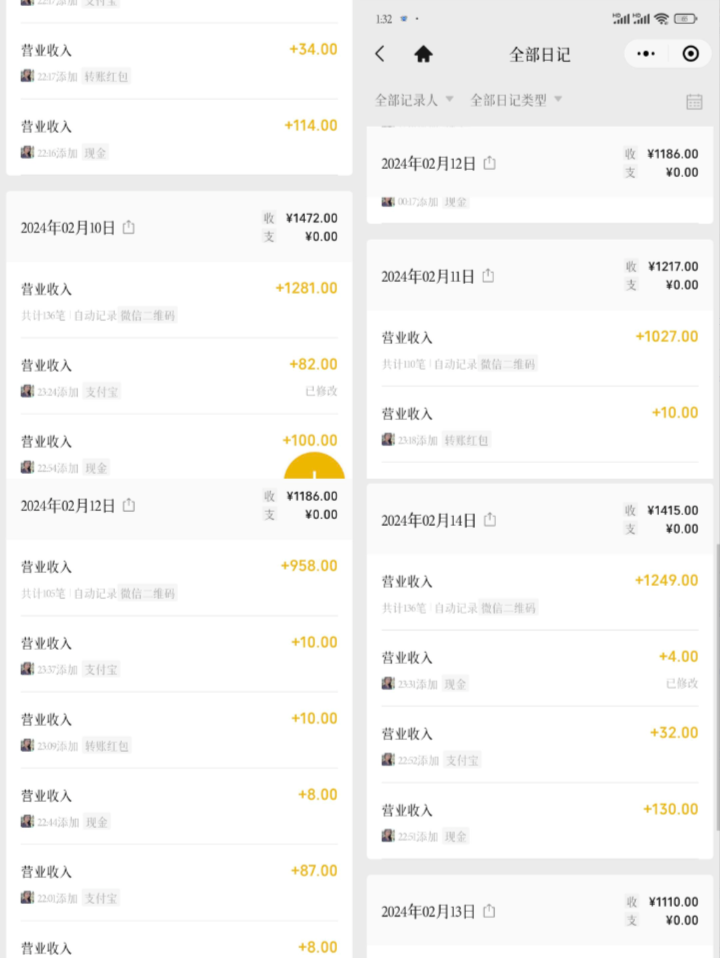The image size is (720, 958).
Task: Open the +1027.00 微信二维码 record
Action: [540, 349]
